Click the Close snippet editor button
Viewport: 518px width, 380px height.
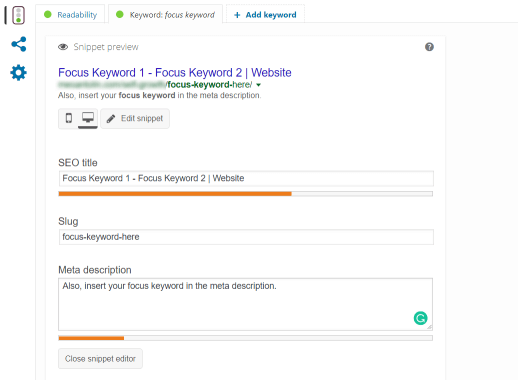tap(100, 359)
